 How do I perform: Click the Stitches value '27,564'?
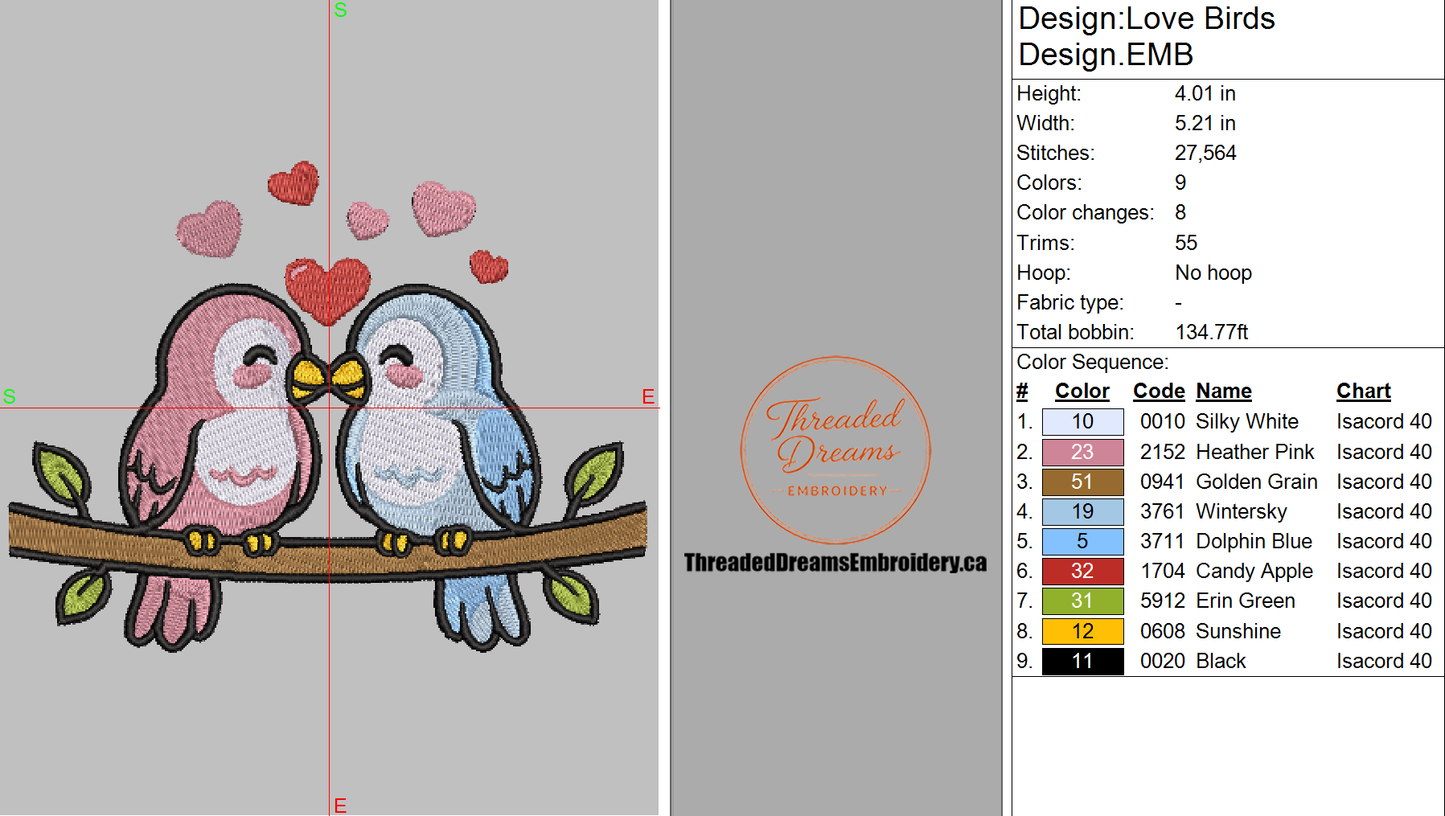[x=1205, y=154]
